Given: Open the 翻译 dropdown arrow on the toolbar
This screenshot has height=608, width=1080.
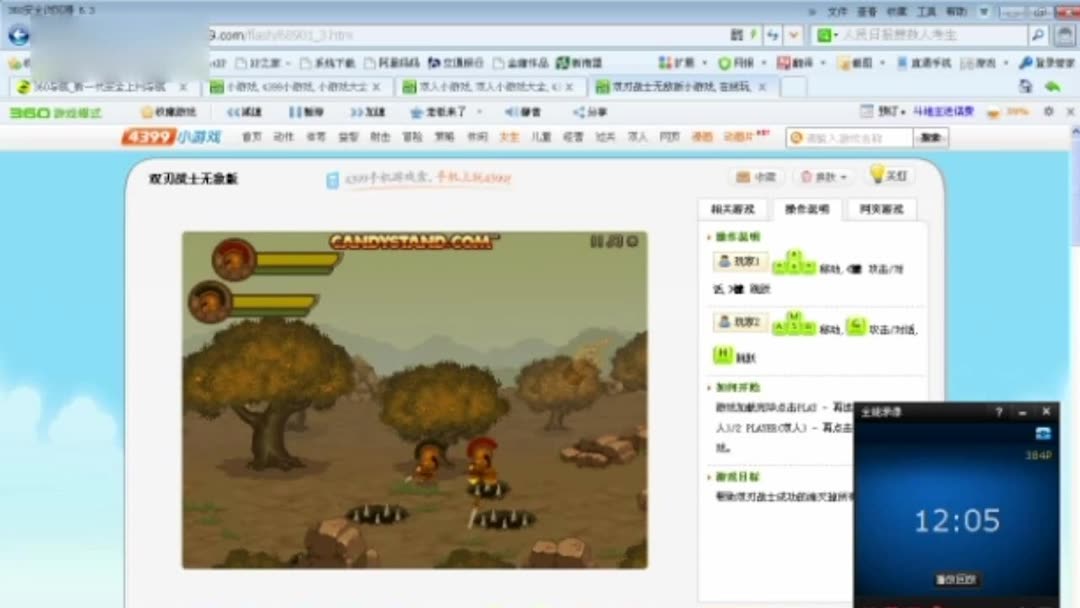Looking at the screenshot, I should pyautogui.click(x=820, y=62).
